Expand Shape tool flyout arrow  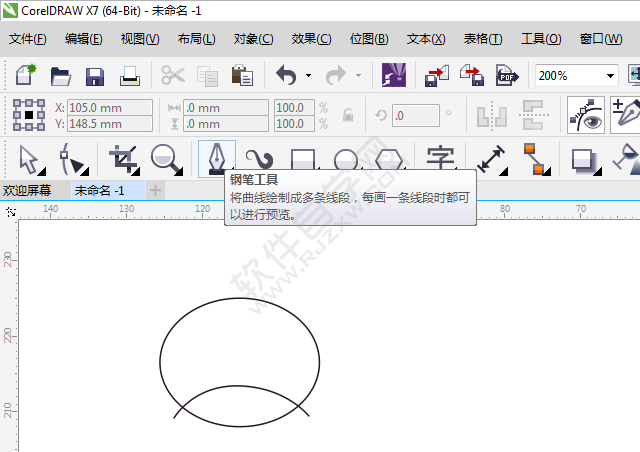tap(84, 171)
